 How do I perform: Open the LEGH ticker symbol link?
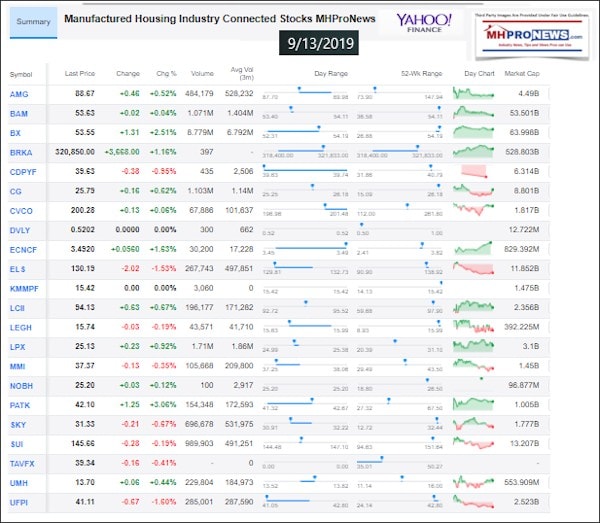[x=21, y=328]
